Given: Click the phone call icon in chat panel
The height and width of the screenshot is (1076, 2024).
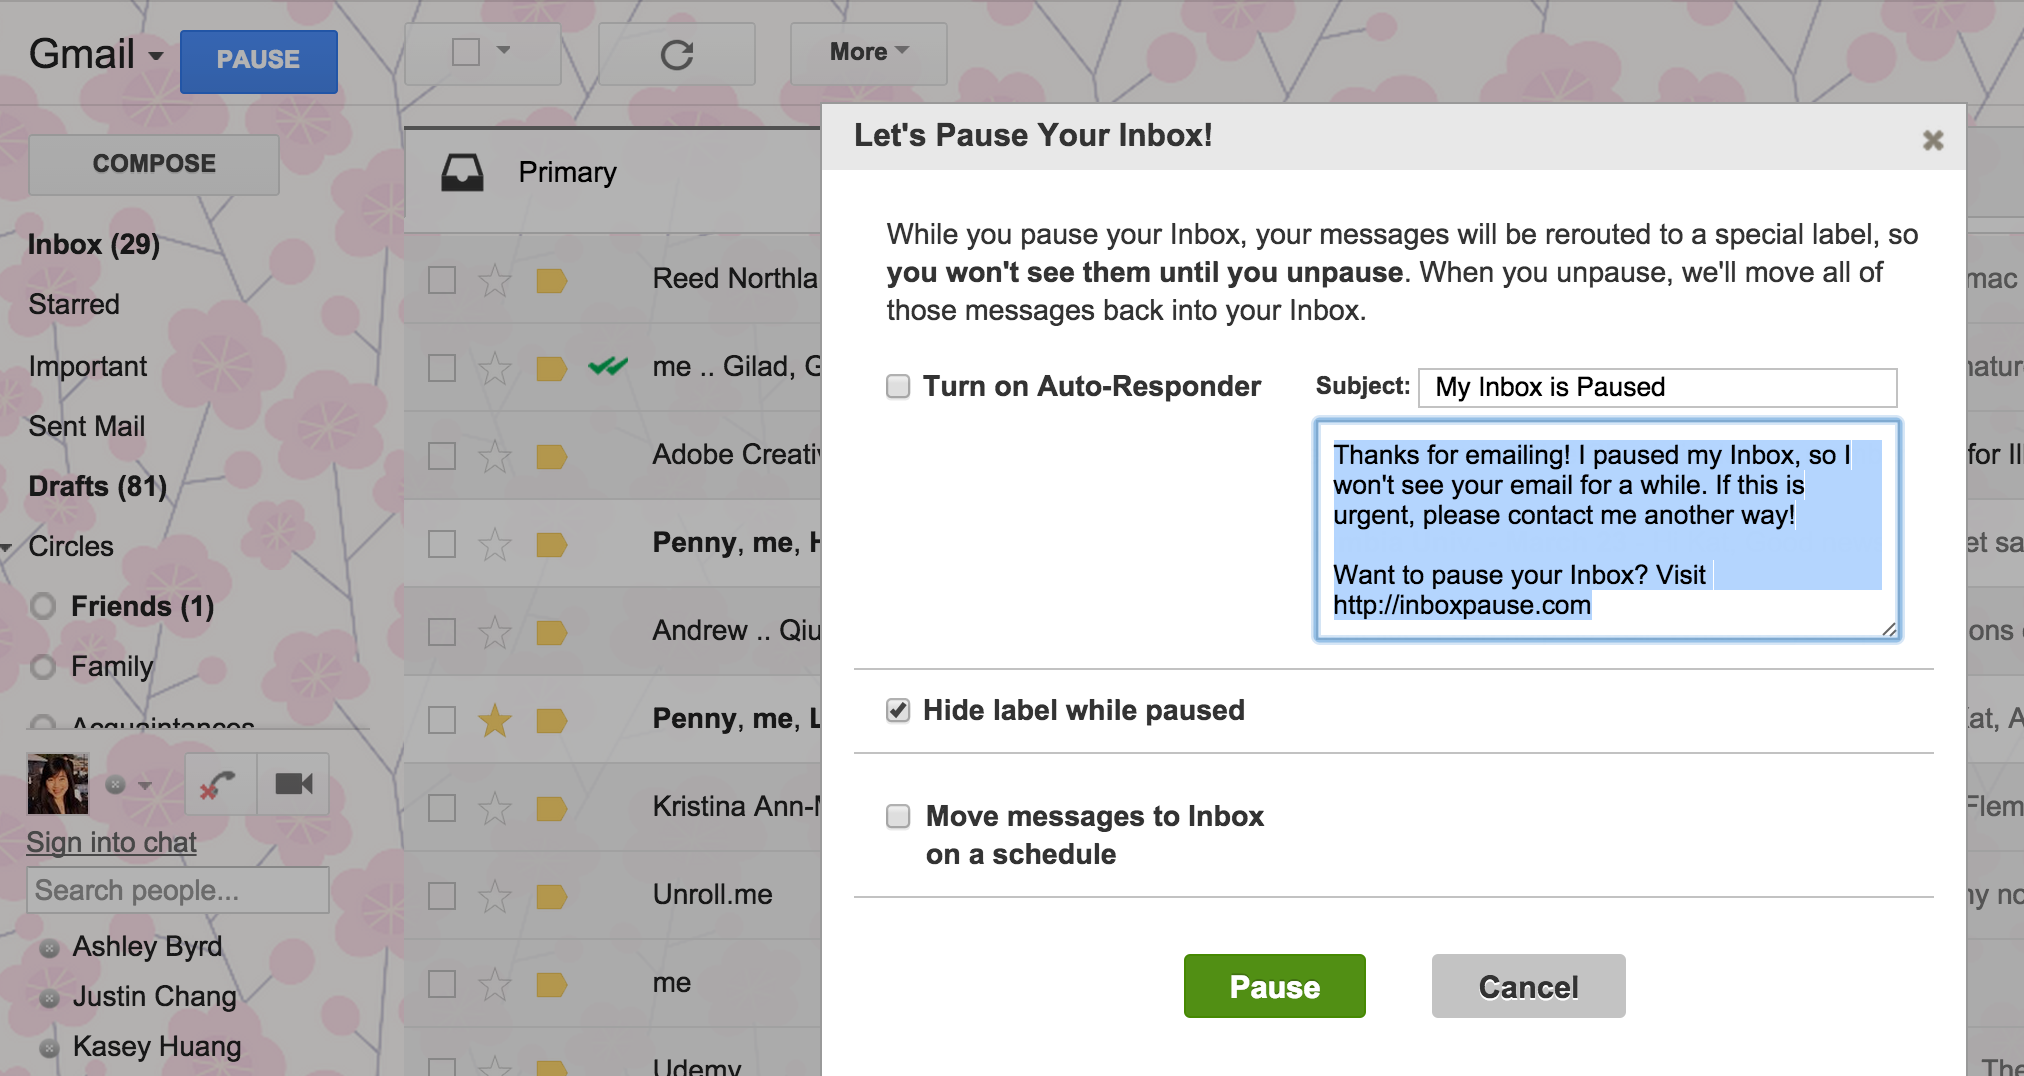Looking at the screenshot, I should 220,783.
